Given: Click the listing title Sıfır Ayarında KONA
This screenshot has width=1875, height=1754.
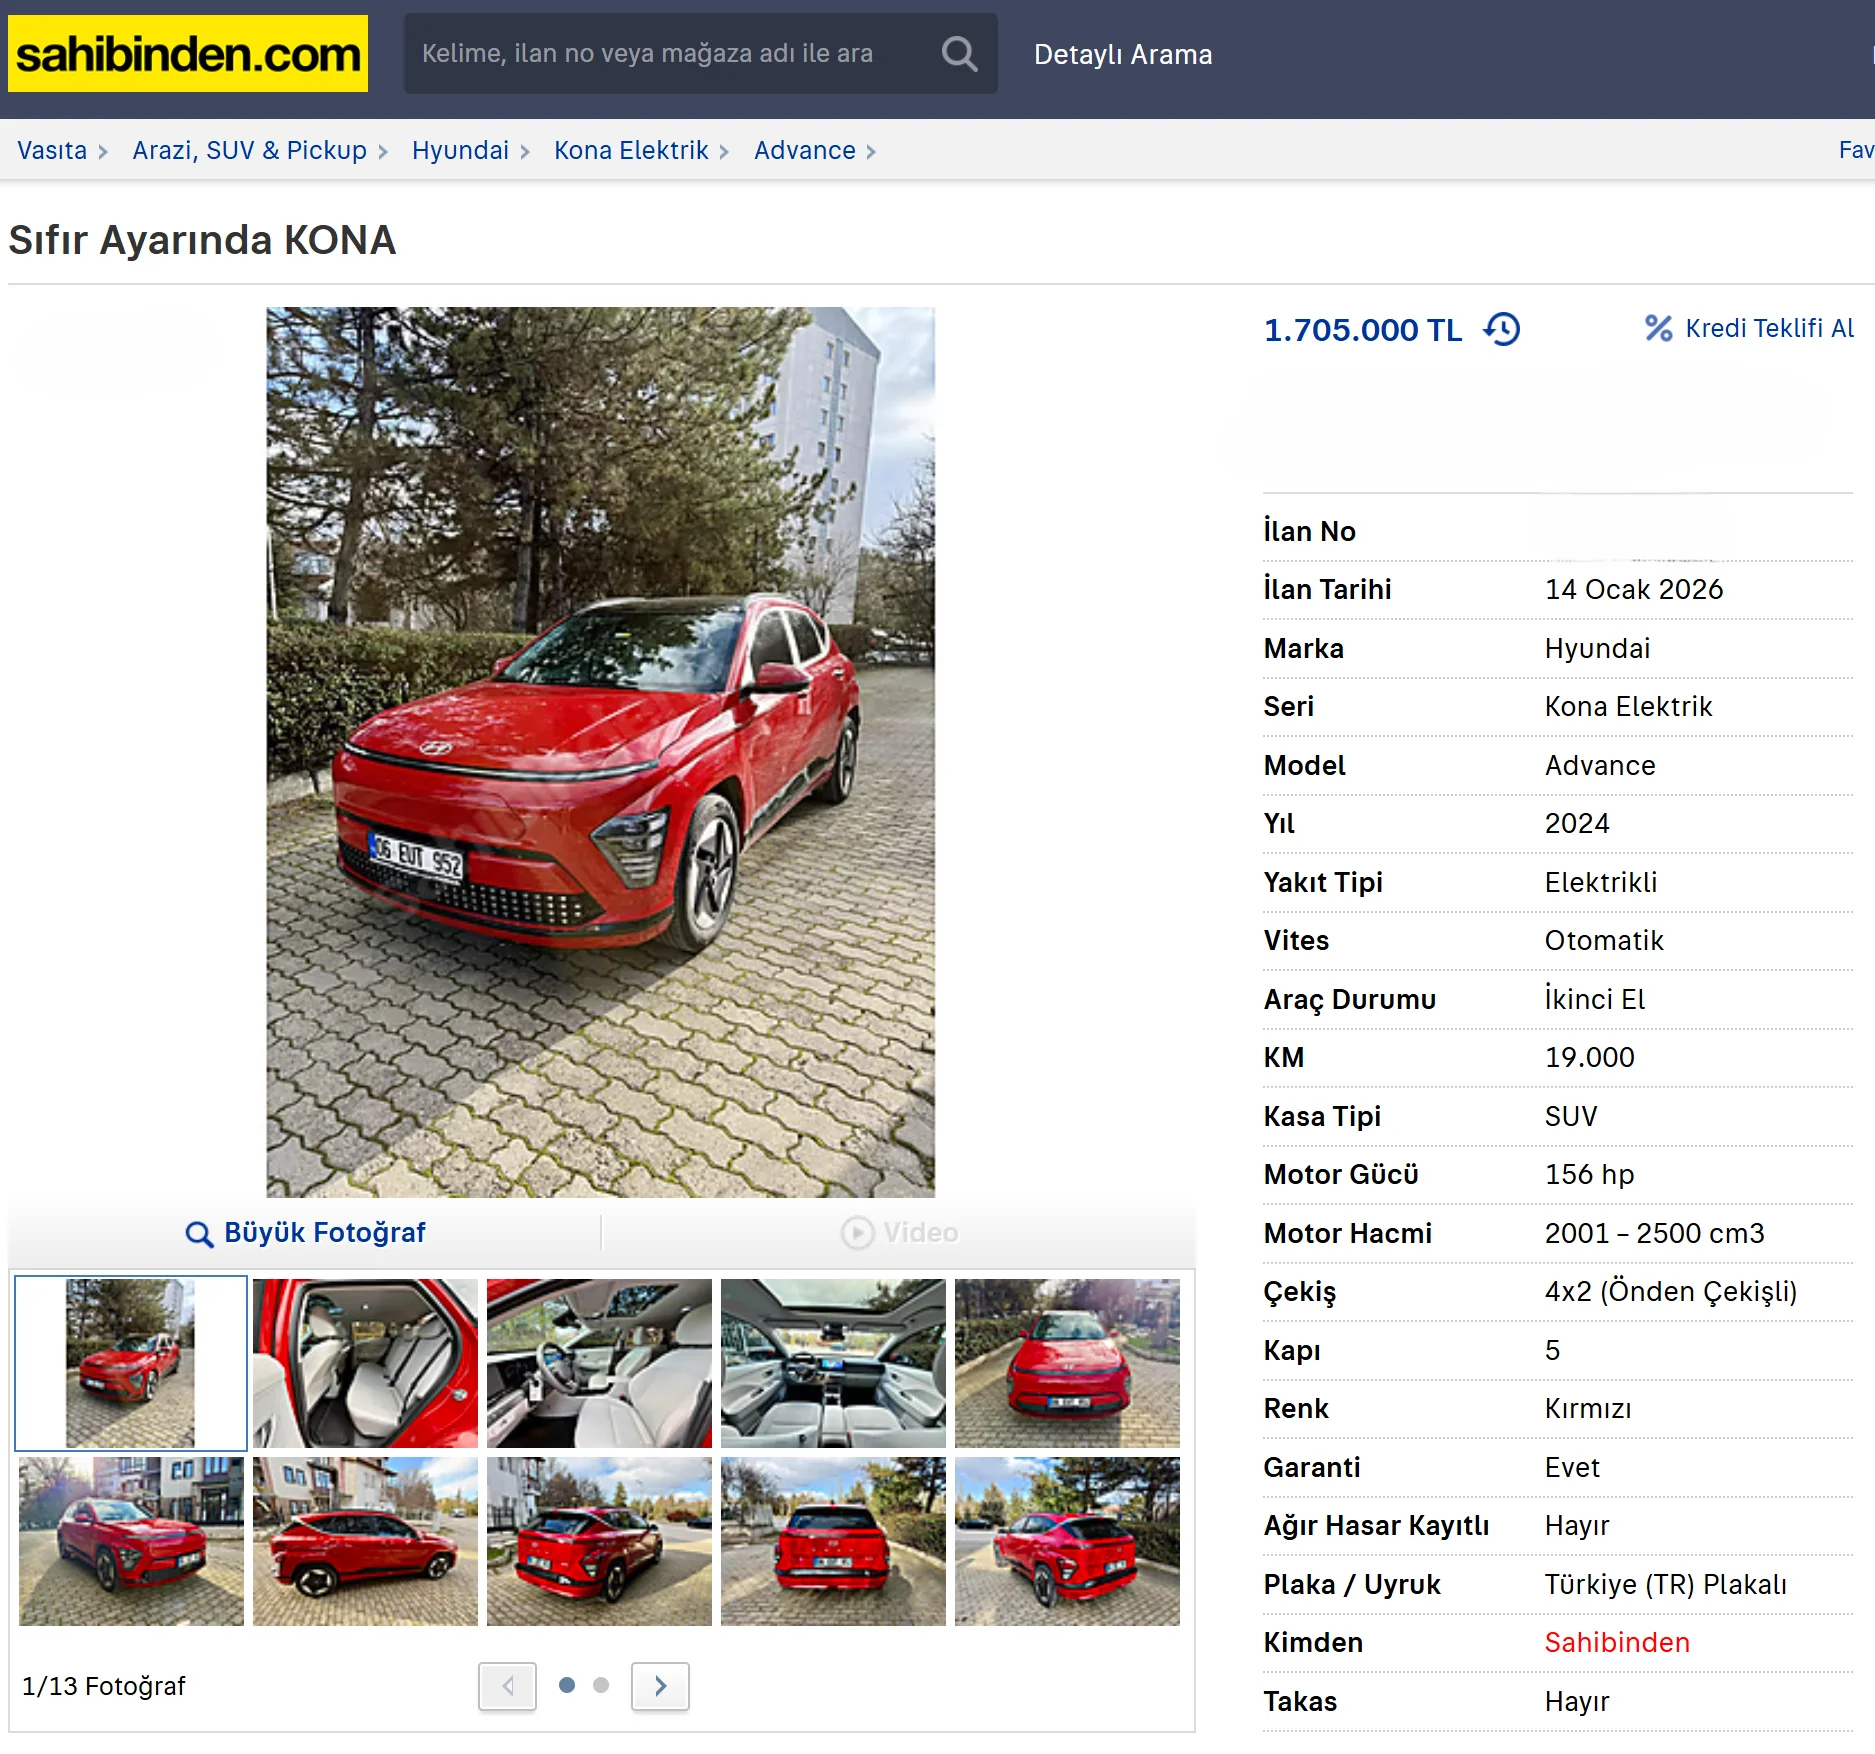Looking at the screenshot, I should 202,240.
